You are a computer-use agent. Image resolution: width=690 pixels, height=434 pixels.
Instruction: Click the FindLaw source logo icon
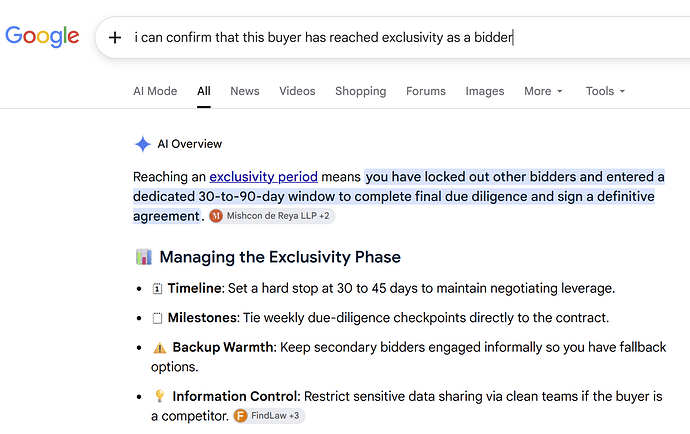(x=240, y=416)
